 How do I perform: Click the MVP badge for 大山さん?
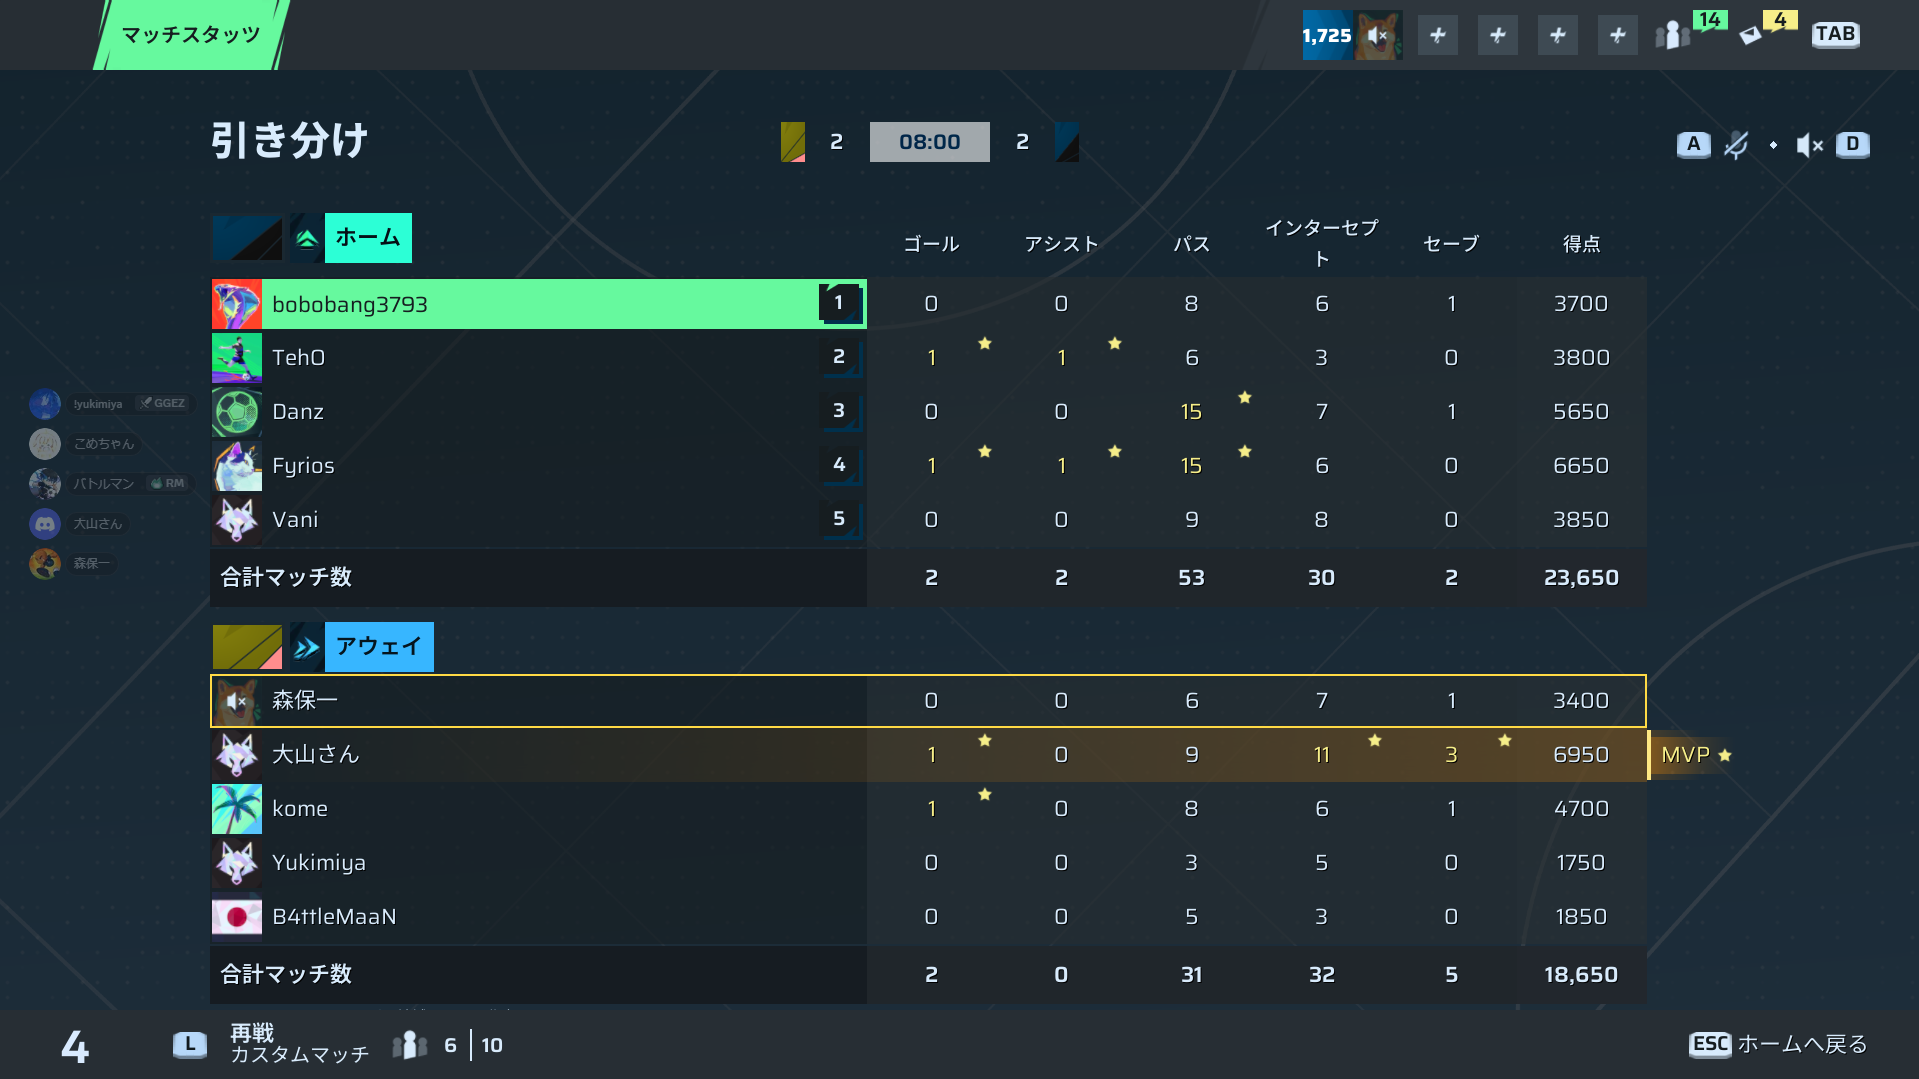pos(1694,755)
